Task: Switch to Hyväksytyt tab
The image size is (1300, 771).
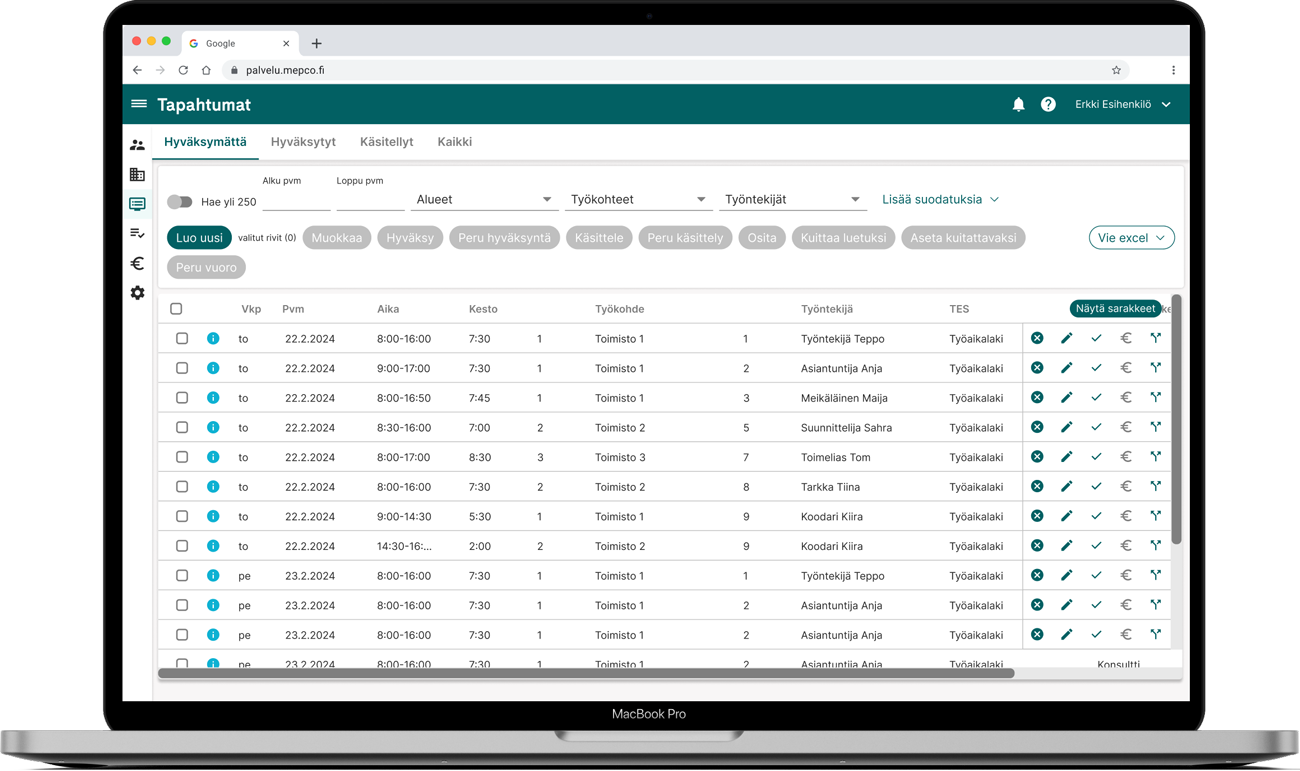Action: (x=303, y=142)
